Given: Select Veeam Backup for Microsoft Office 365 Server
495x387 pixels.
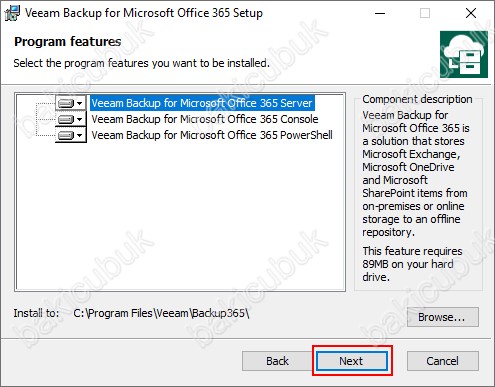Looking at the screenshot, I should pos(202,103).
